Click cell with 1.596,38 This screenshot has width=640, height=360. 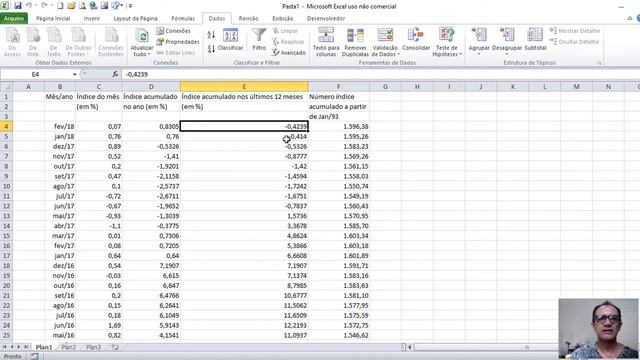(x=339, y=127)
